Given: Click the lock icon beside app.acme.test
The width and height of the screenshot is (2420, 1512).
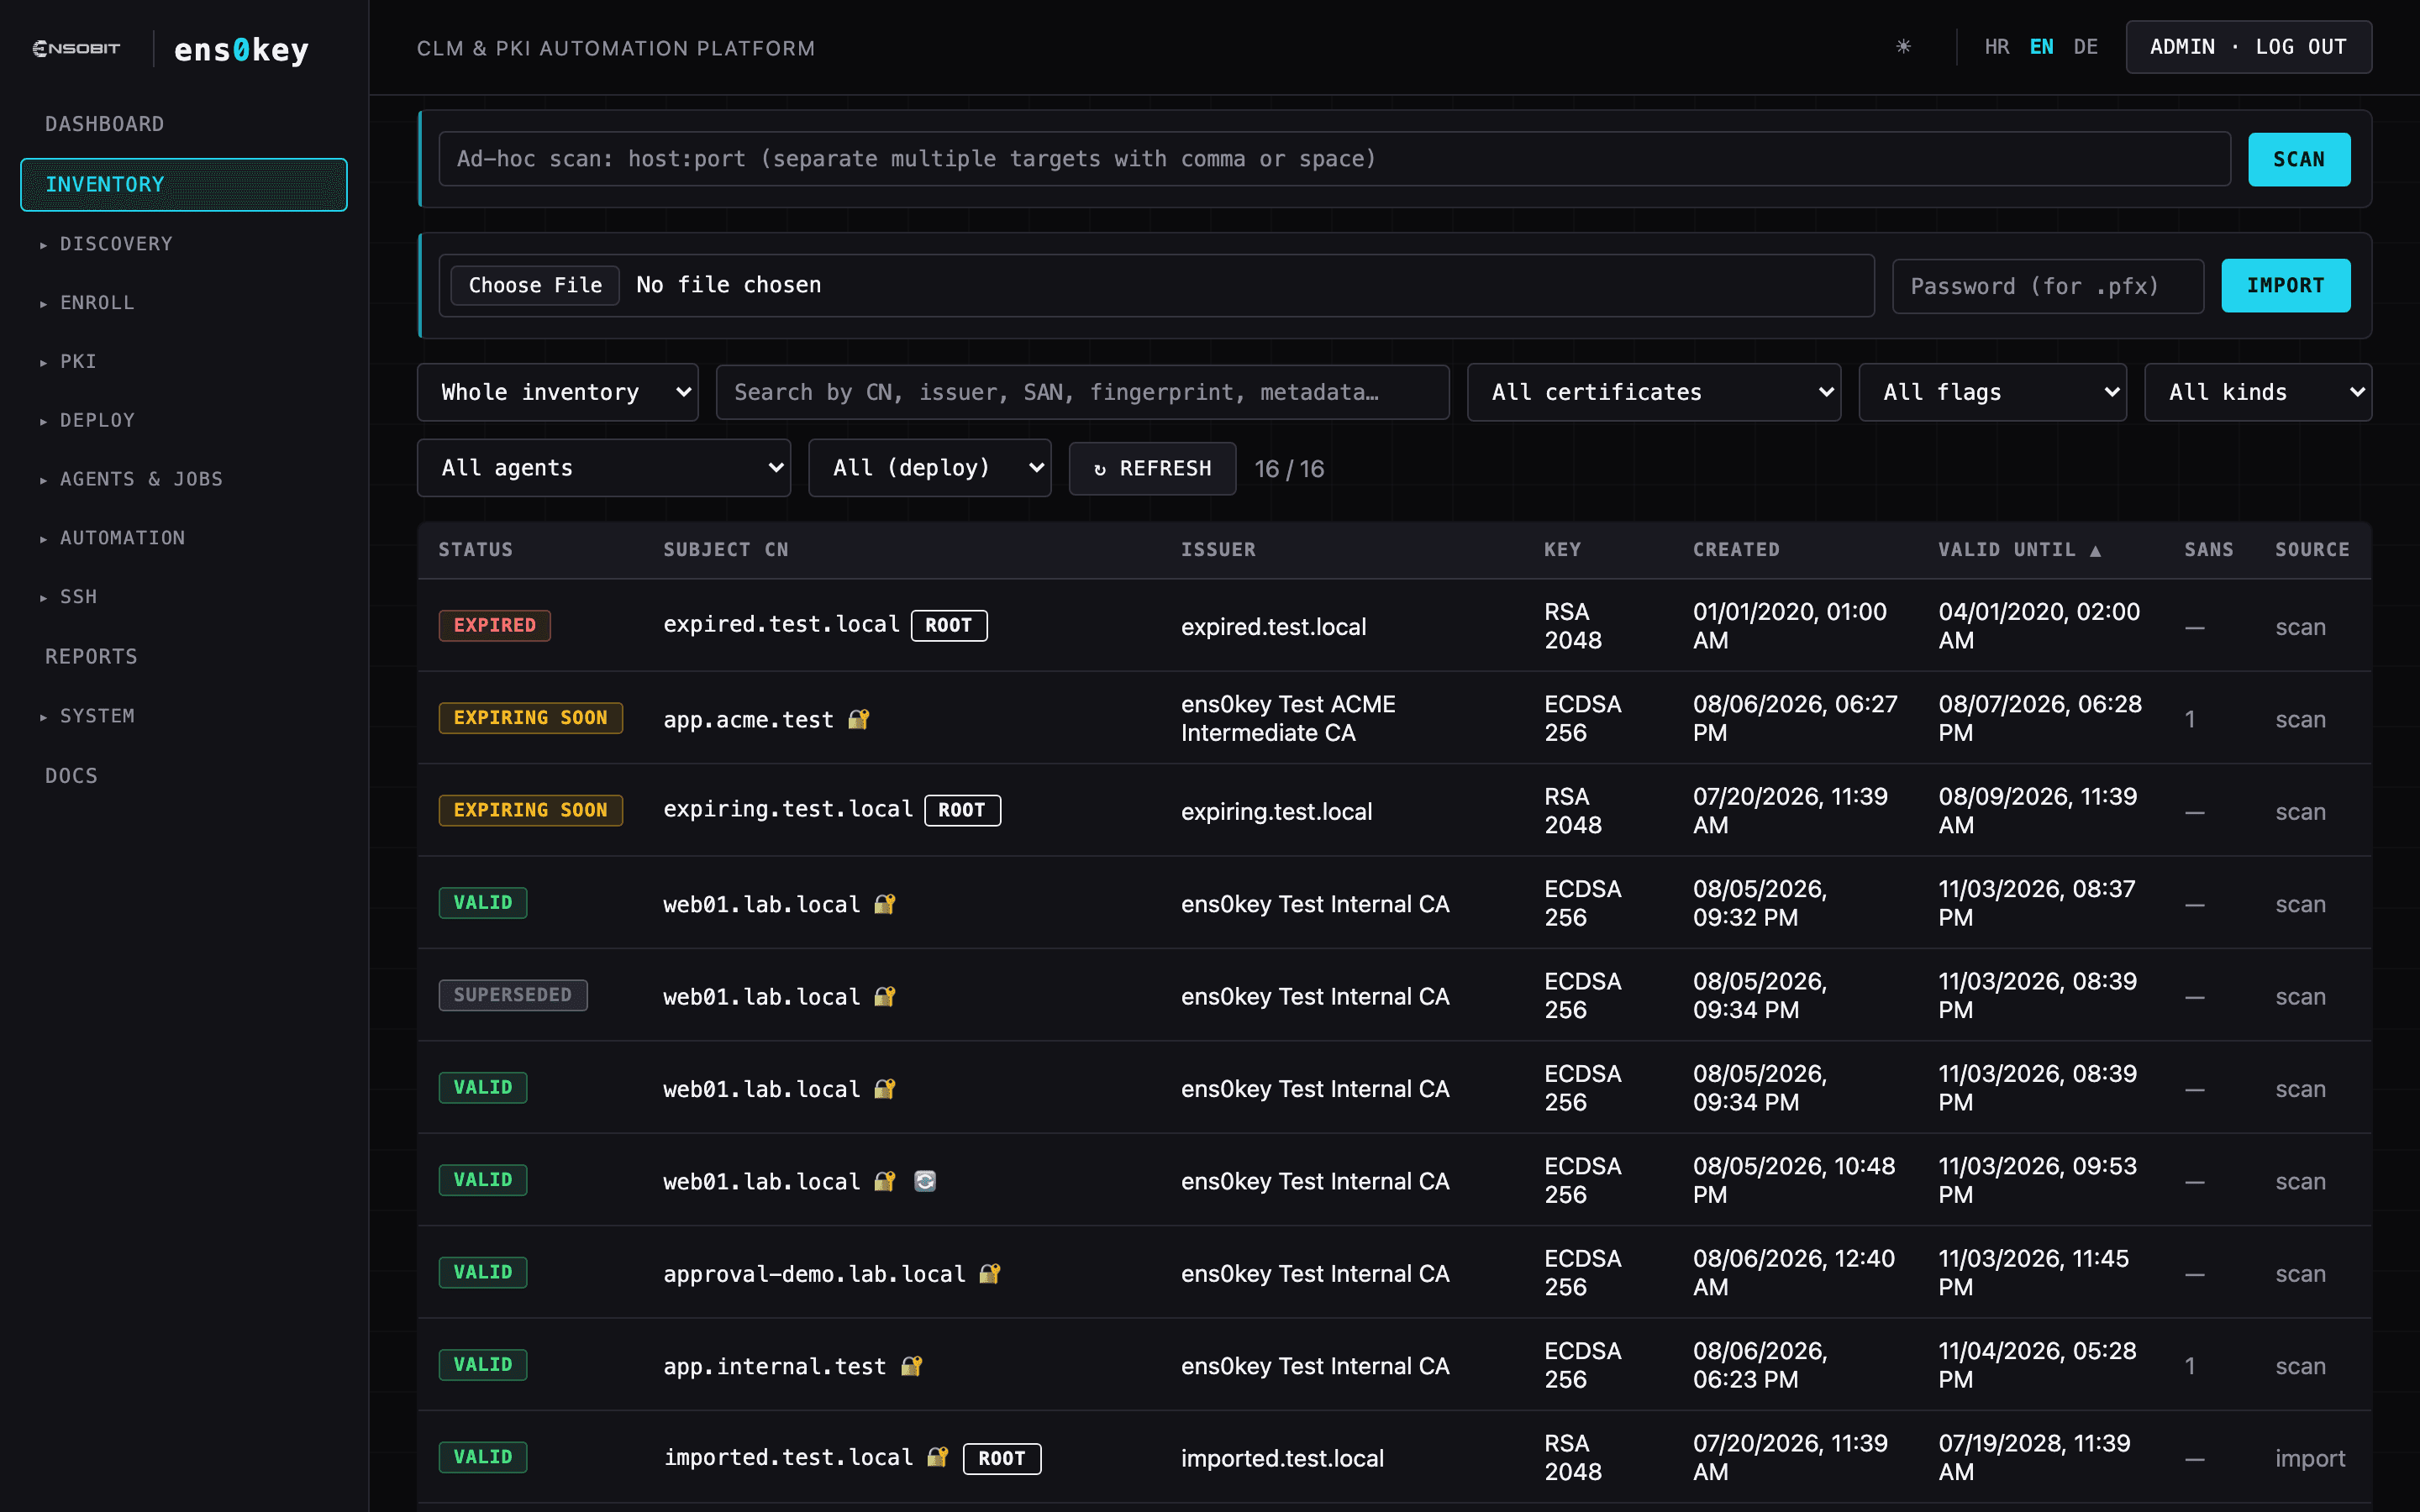Looking at the screenshot, I should 858,719.
